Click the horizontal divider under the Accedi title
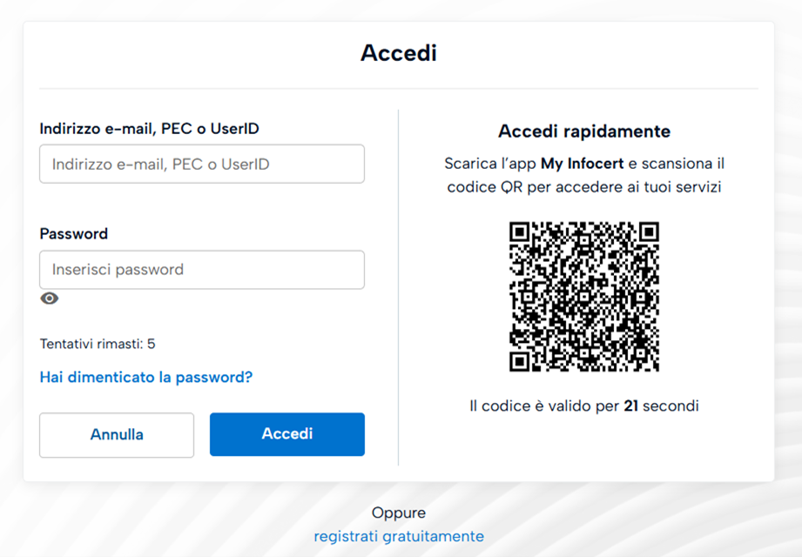The height and width of the screenshot is (557, 802). 399,89
